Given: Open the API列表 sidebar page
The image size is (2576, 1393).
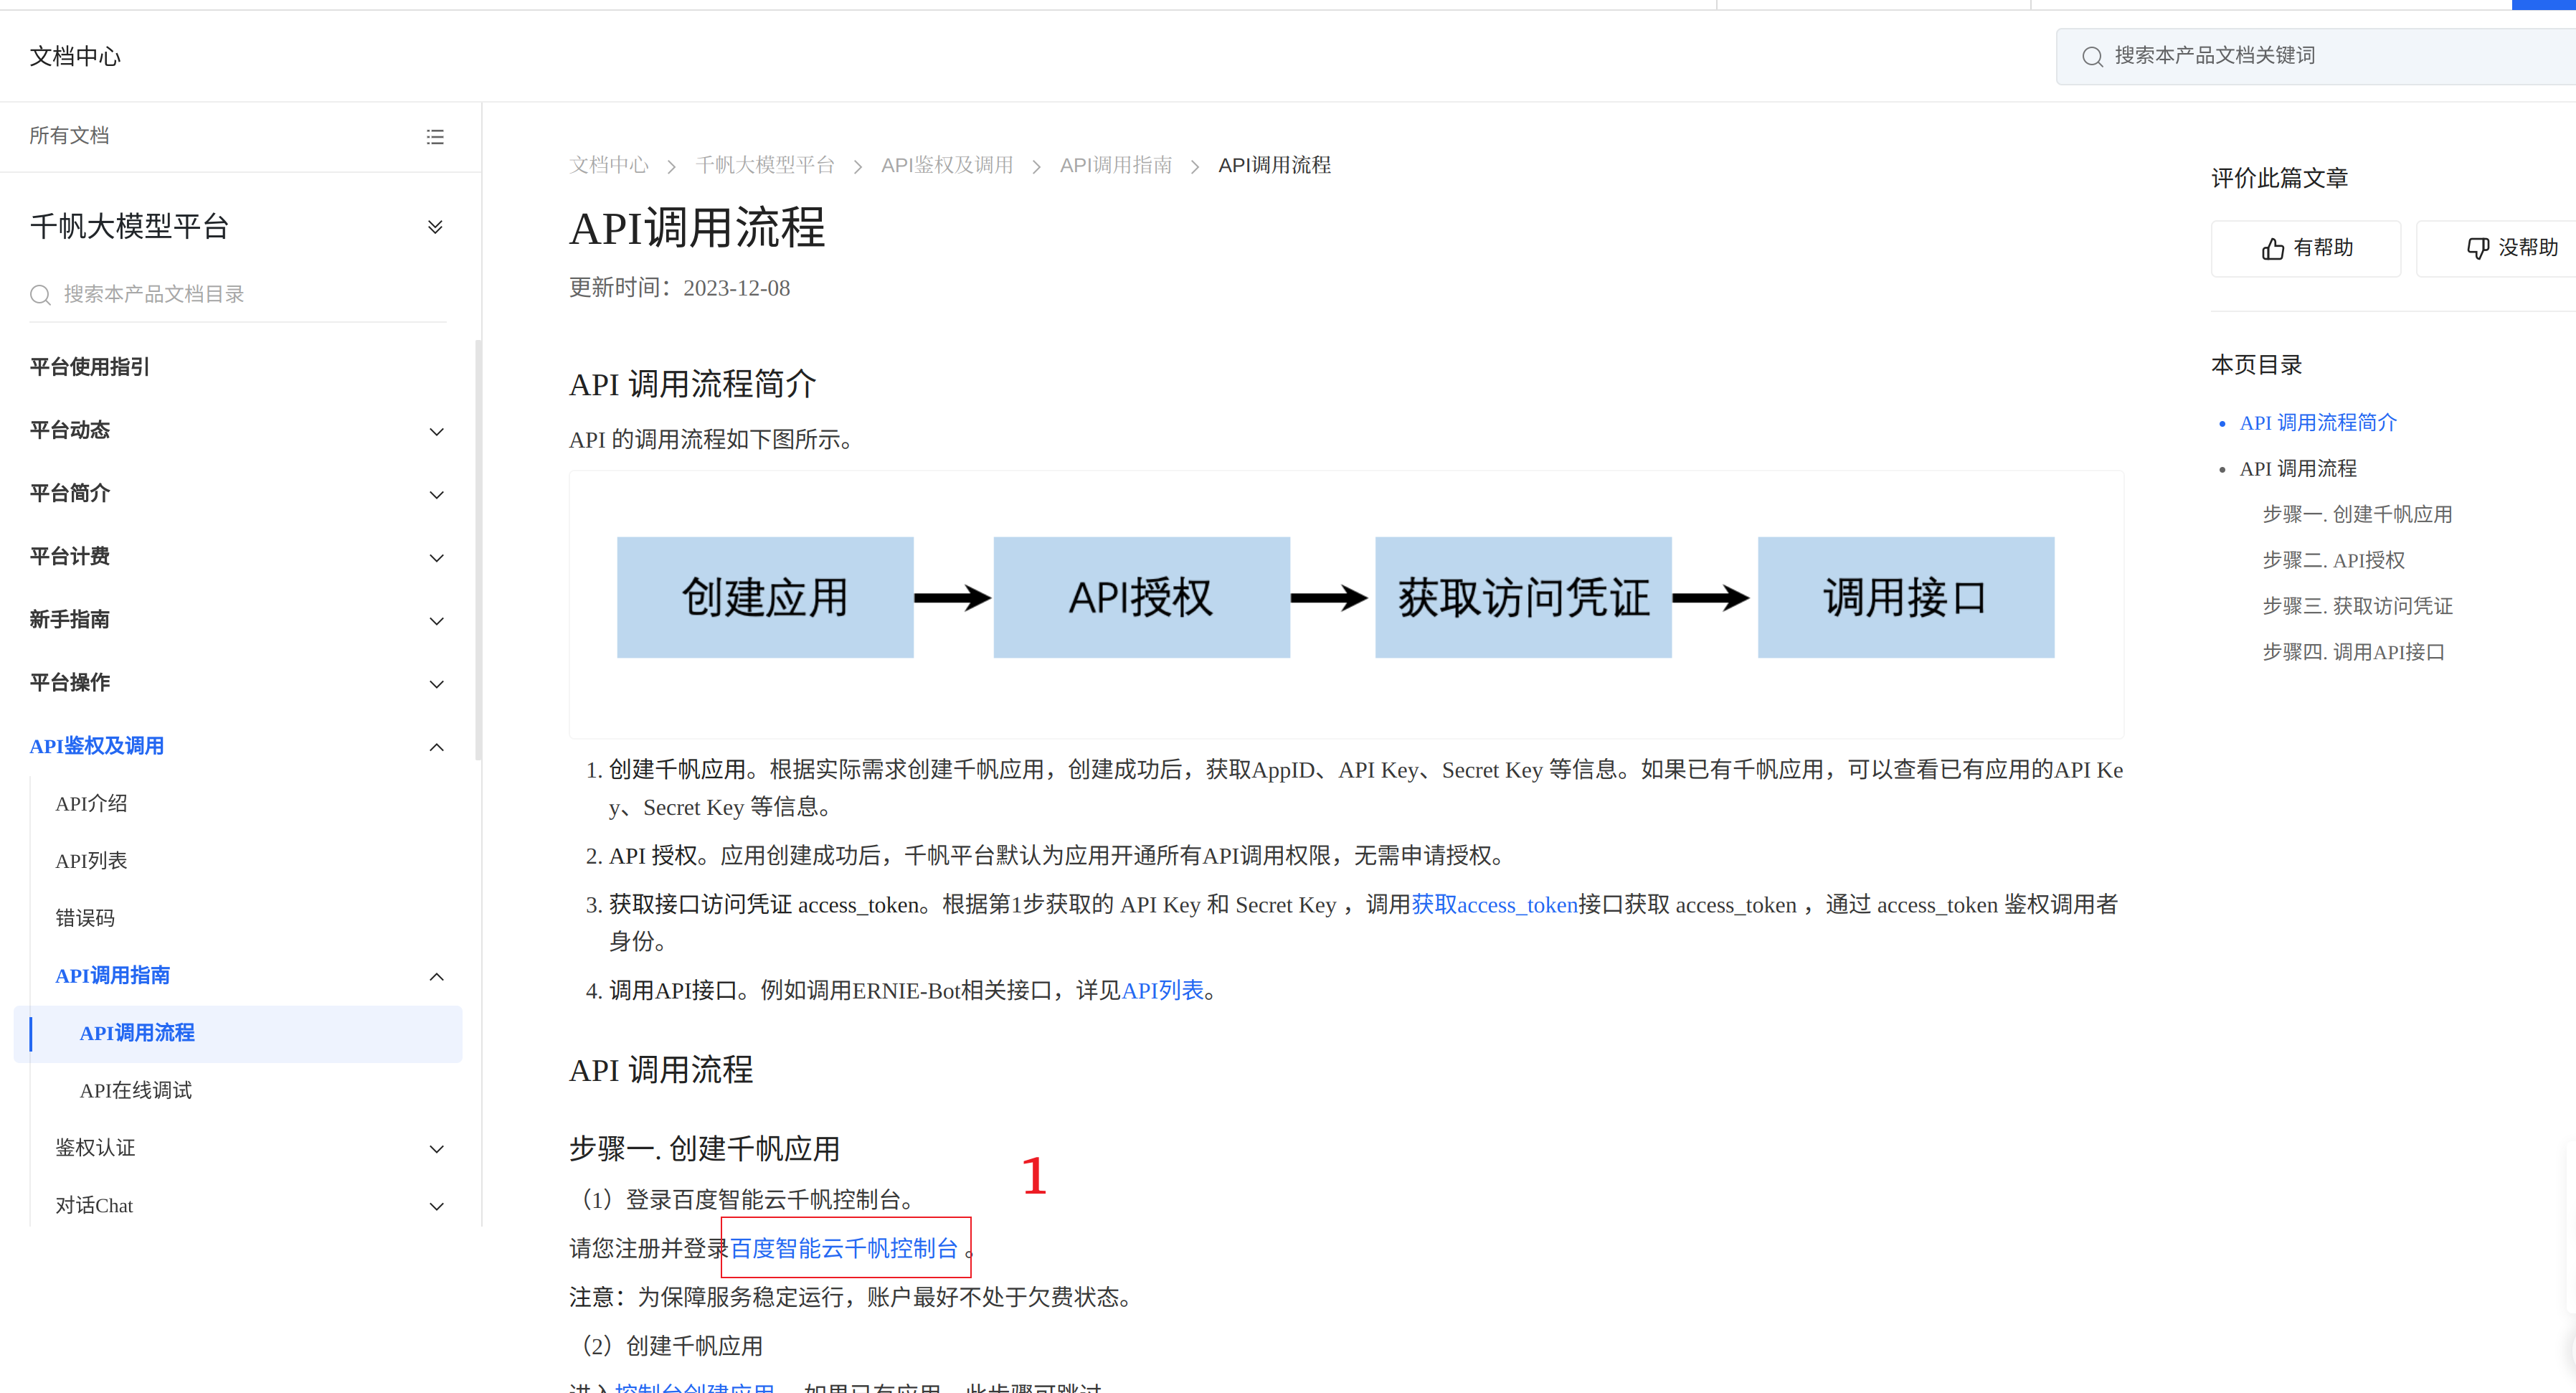Looking at the screenshot, I should (91, 861).
